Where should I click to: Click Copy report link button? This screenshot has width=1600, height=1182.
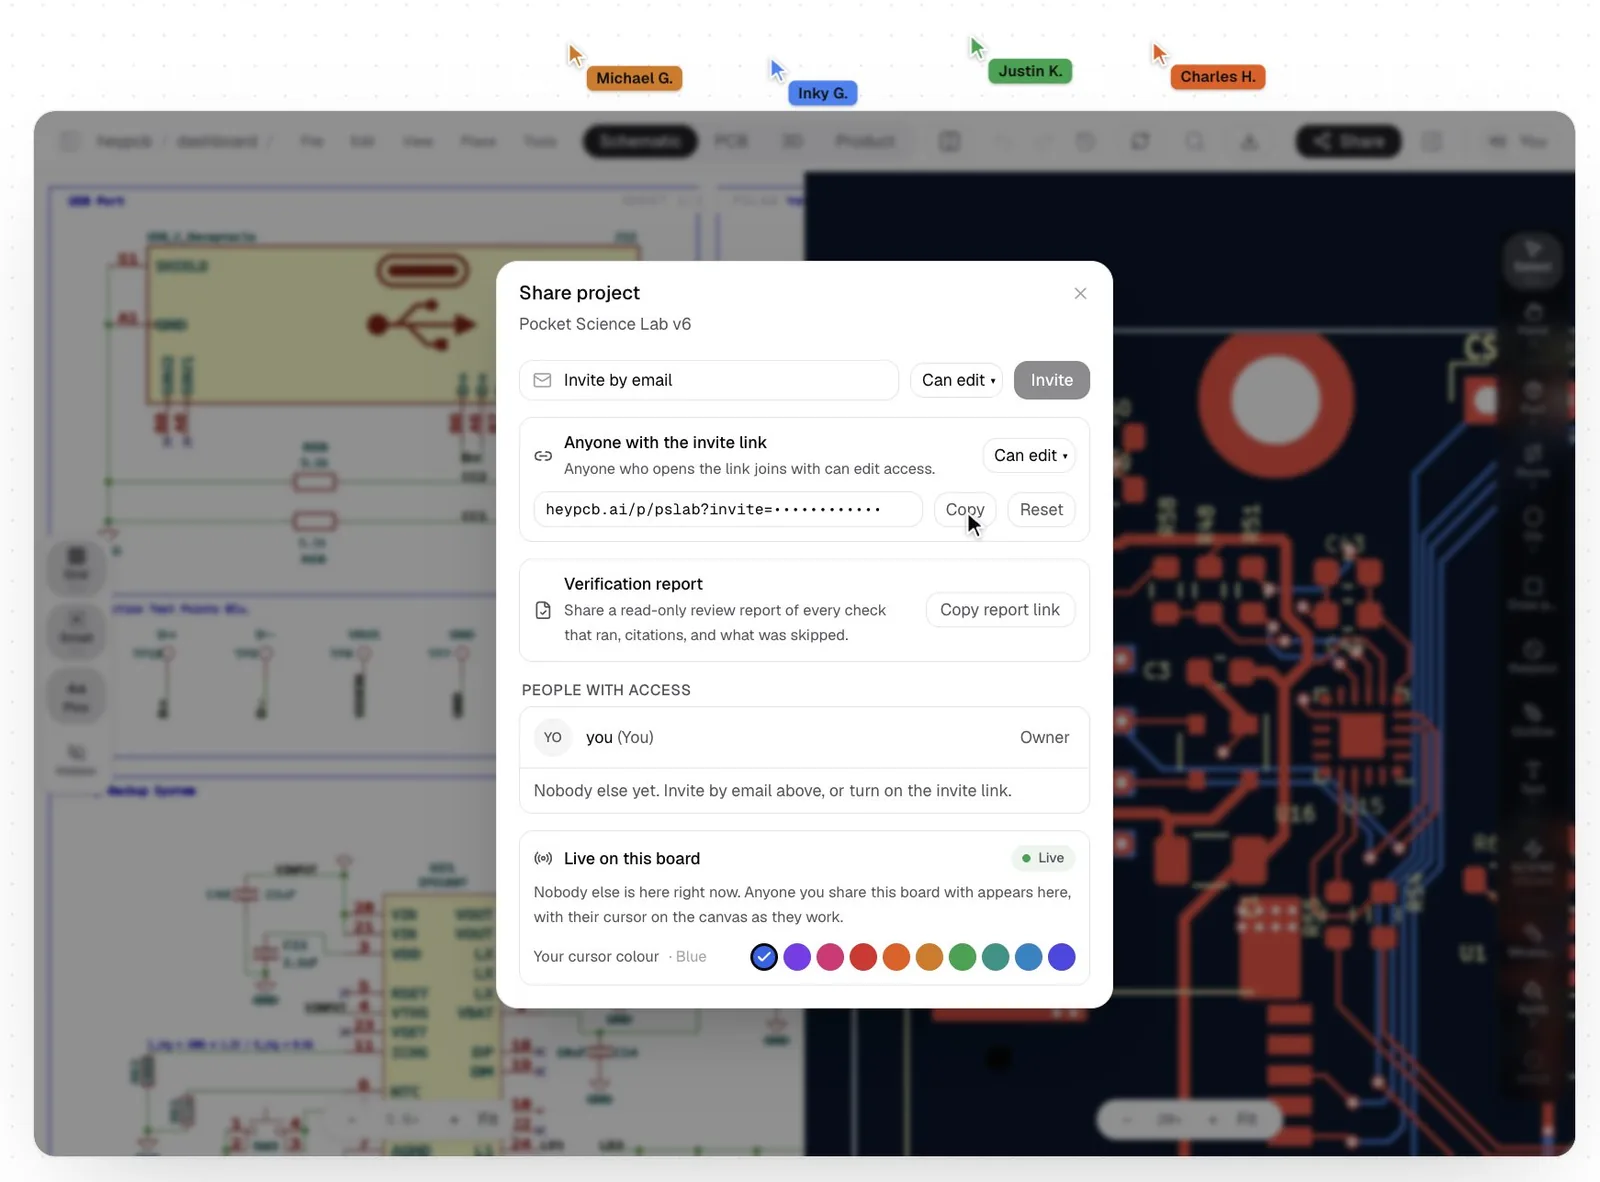coord(1000,610)
